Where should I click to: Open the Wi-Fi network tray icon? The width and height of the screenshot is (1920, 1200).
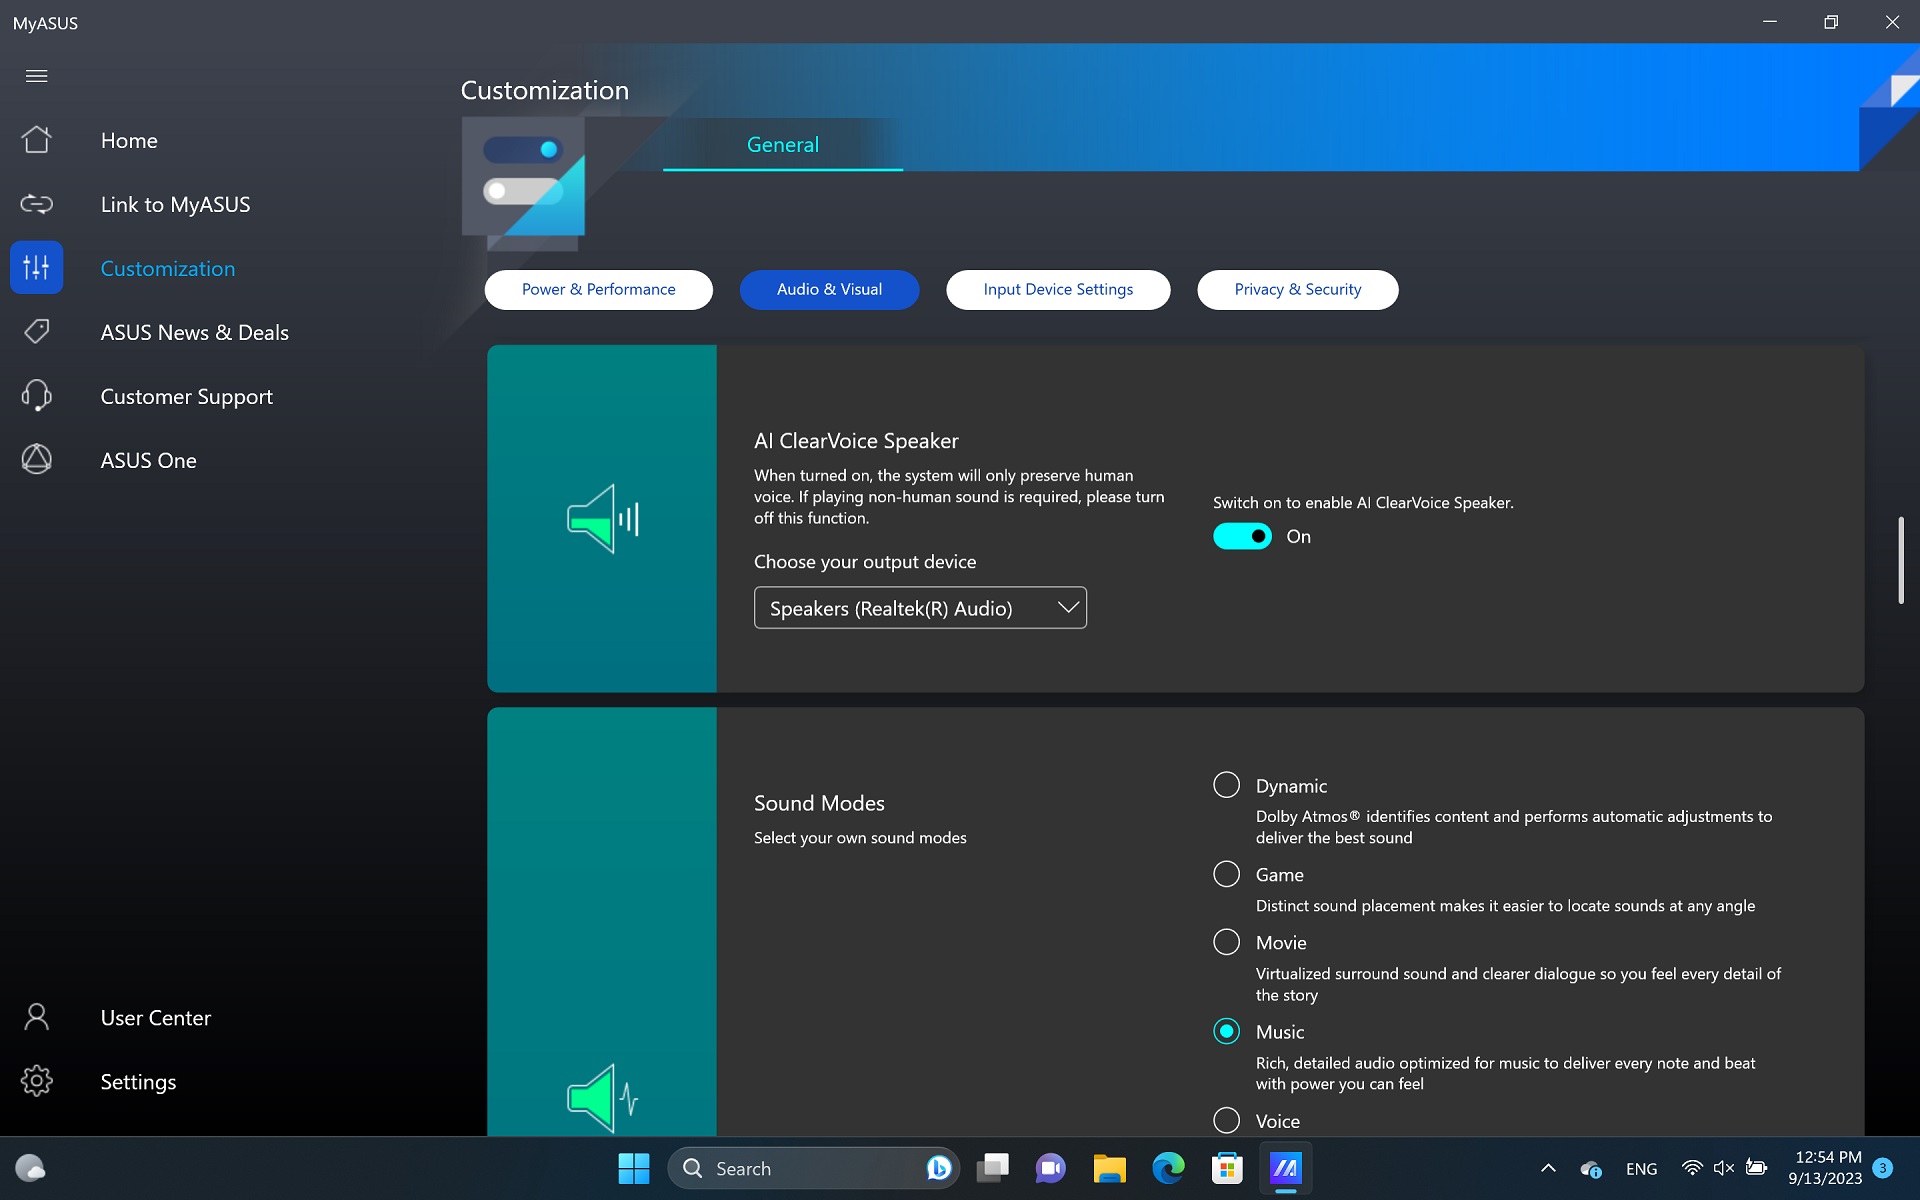coord(1692,1168)
